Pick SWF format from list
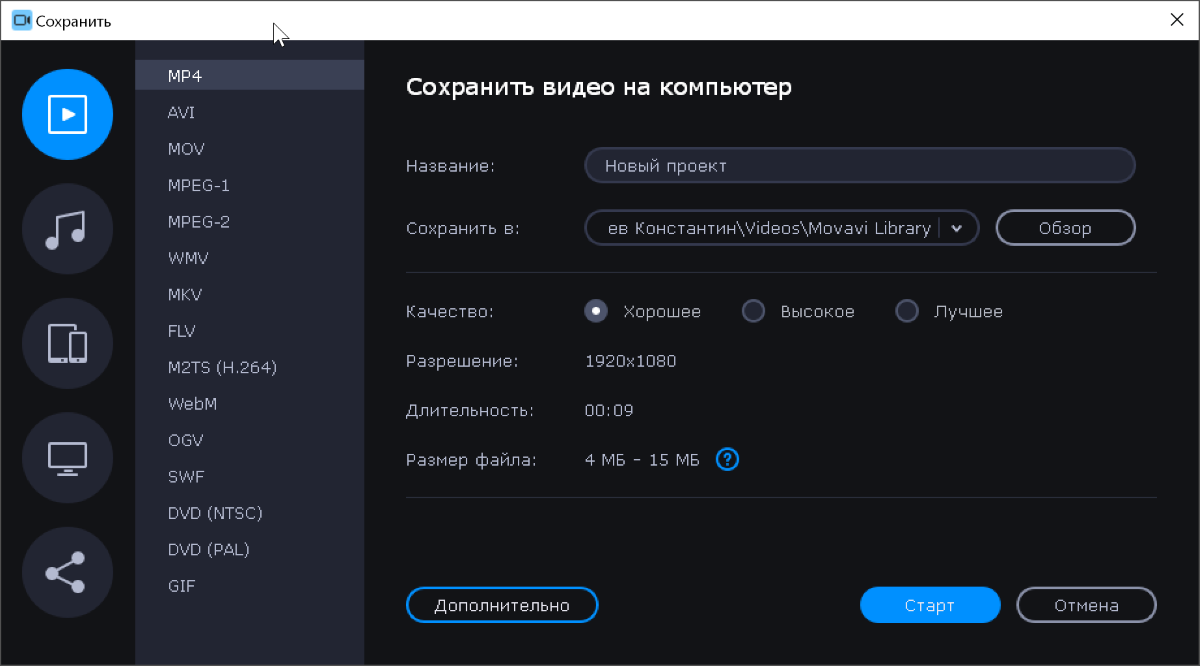Viewport: 1200px width, 666px height. (x=250, y=477)
